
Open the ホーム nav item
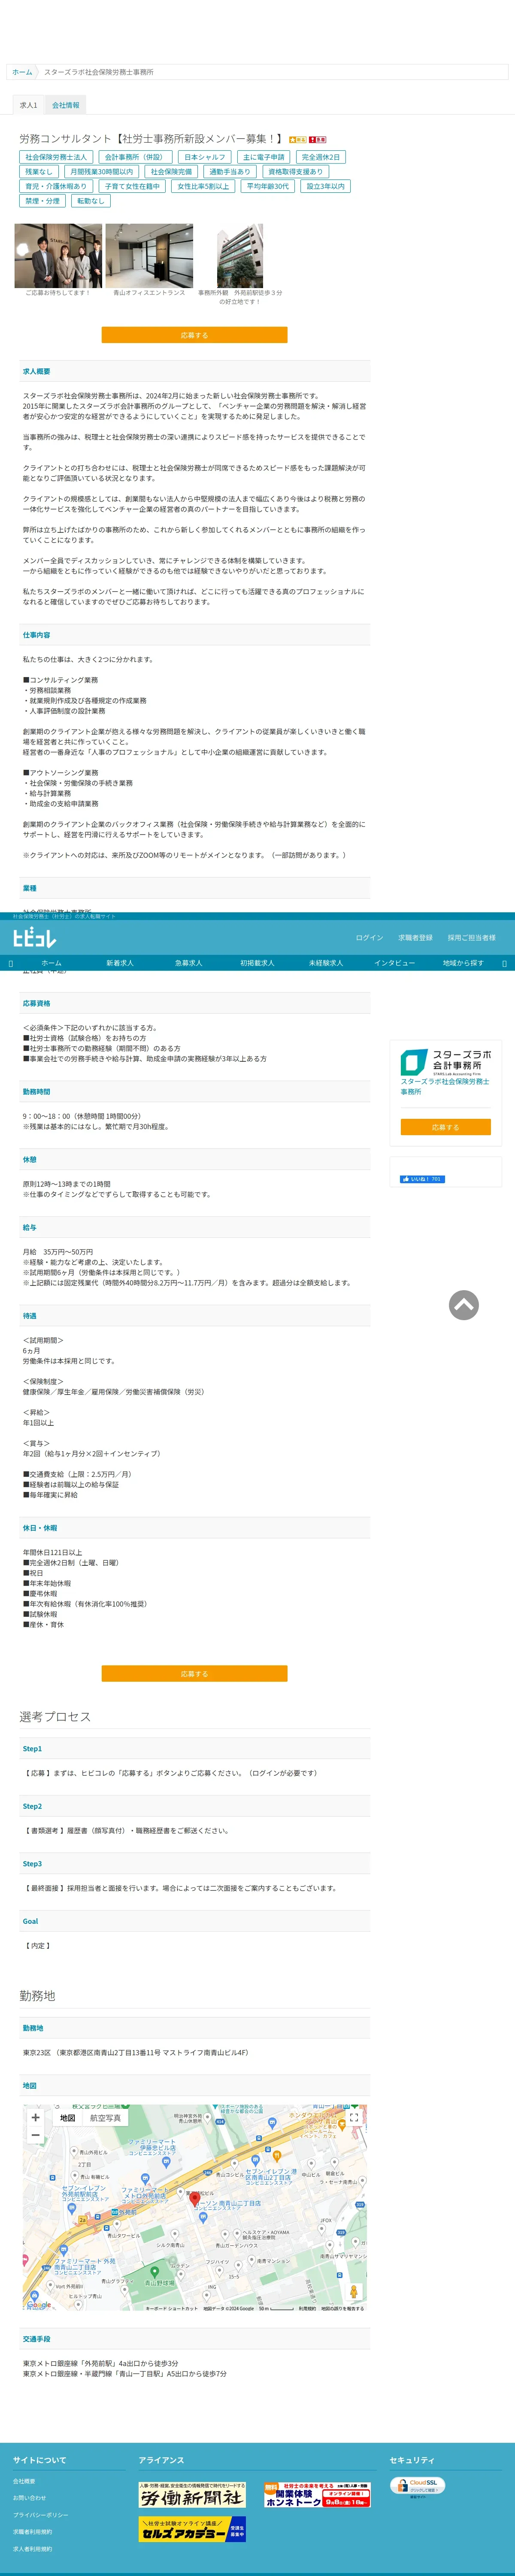(51, 963)
